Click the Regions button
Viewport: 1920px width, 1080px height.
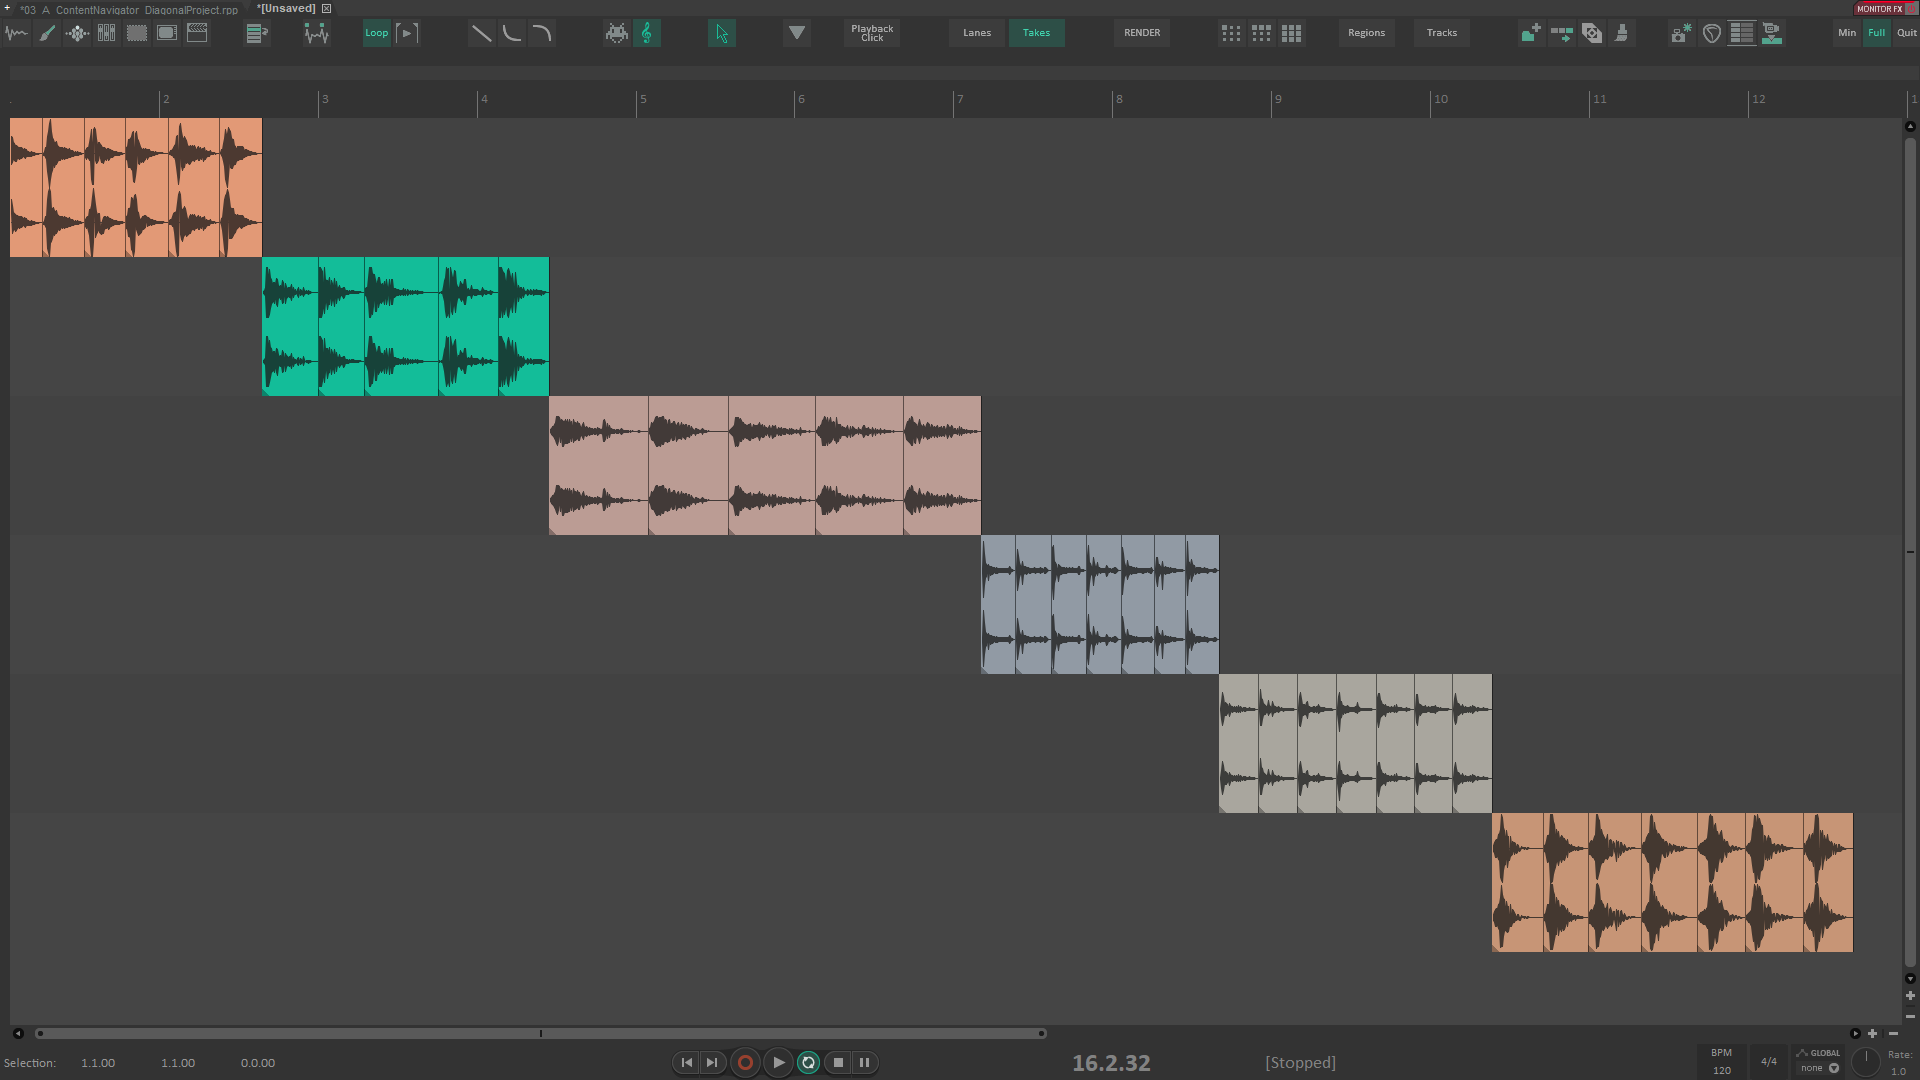click(1367, 33)
